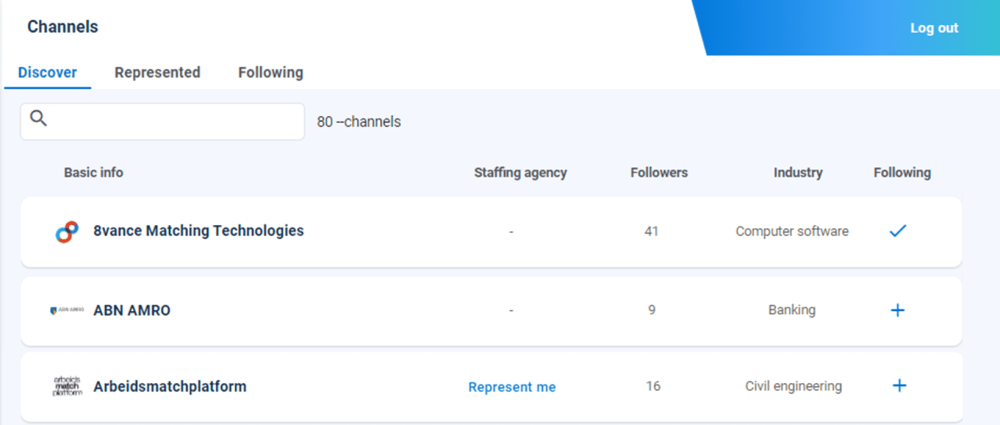Click the Industry column header
1000x425 pixels.
(798, 173)
